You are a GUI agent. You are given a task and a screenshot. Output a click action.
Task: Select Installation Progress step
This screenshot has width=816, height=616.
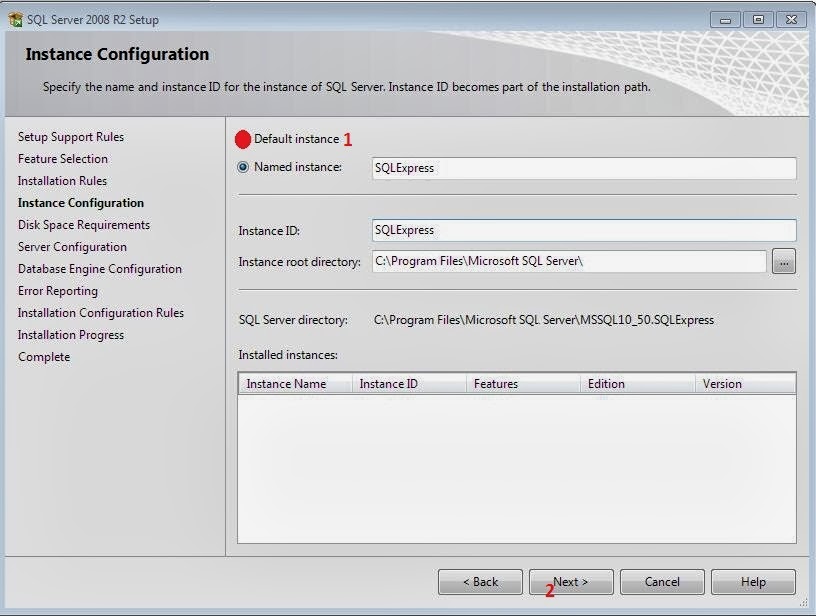(71, 335)
